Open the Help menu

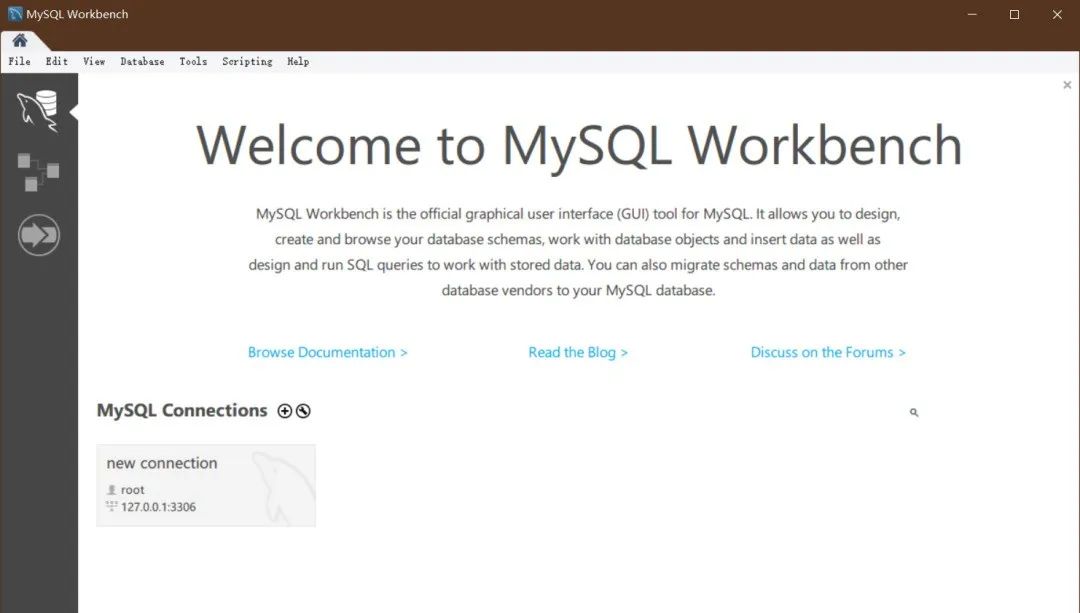click(x=298, y=61)
